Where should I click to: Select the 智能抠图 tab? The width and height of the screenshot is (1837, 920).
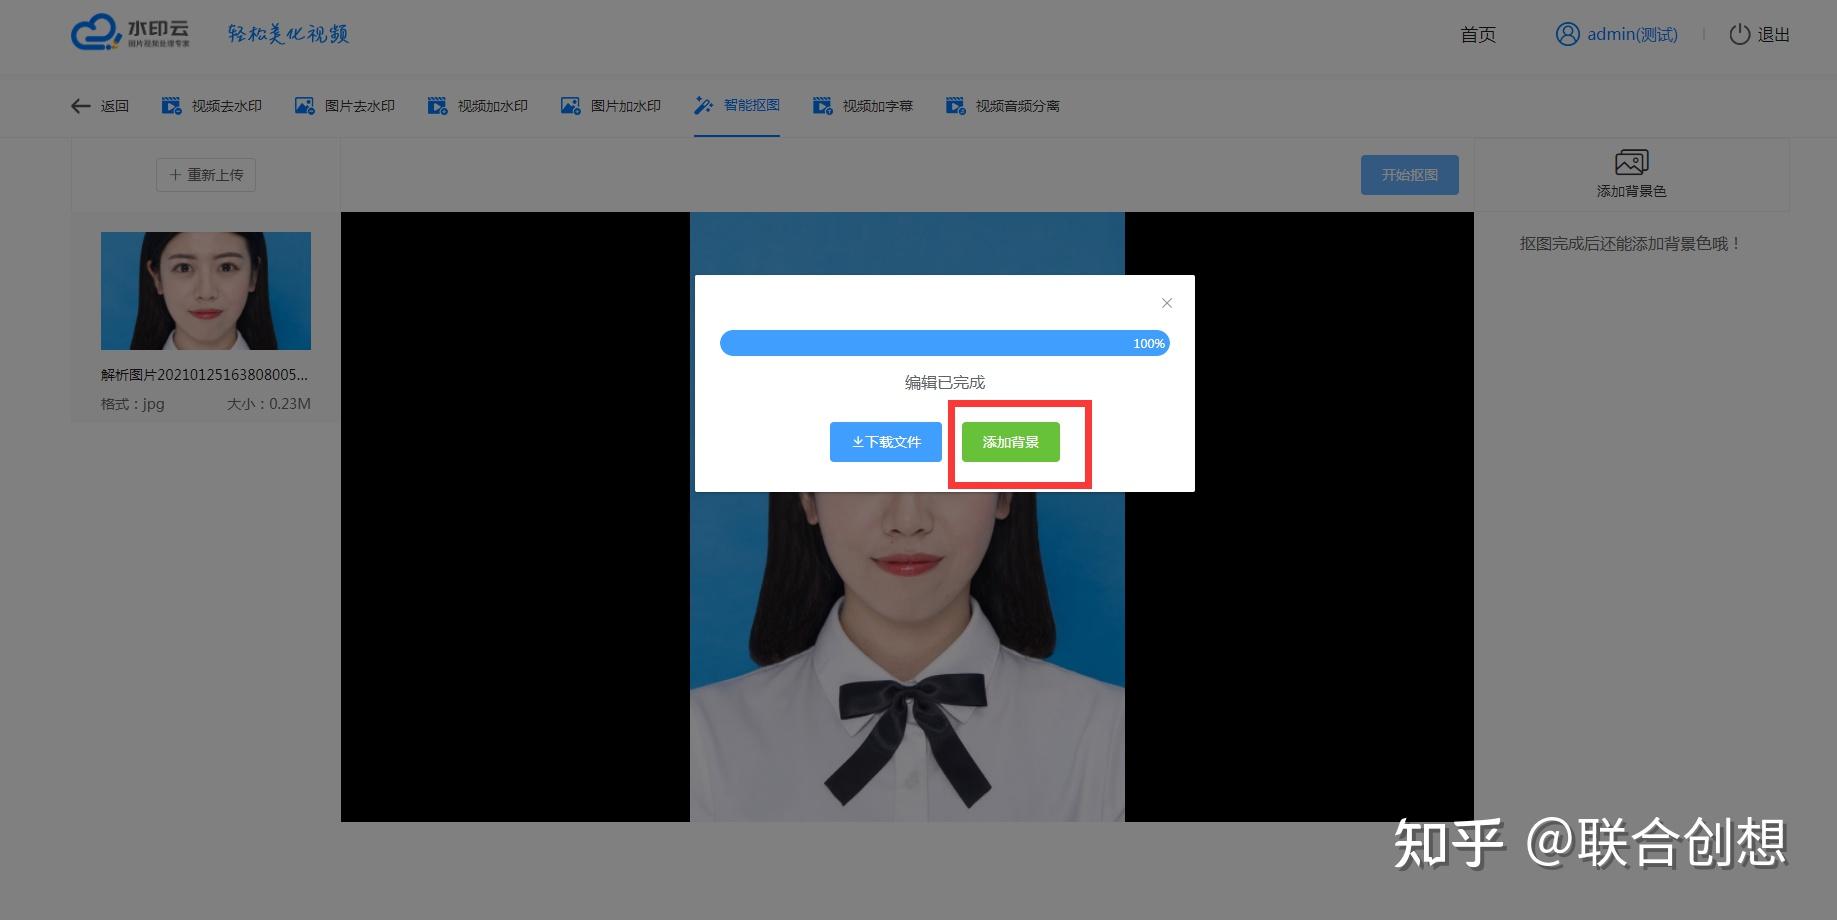pos(737,105)
